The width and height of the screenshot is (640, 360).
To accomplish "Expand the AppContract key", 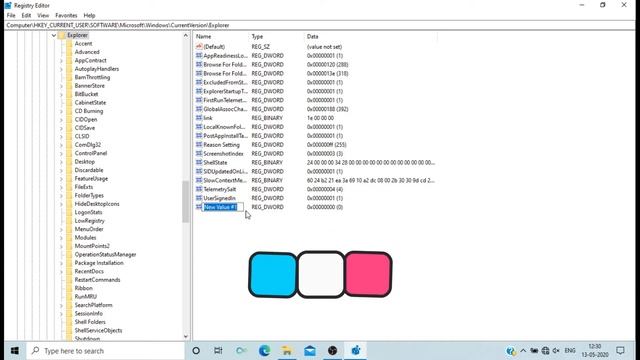I will pyautogui.click(x=61, y=60).
